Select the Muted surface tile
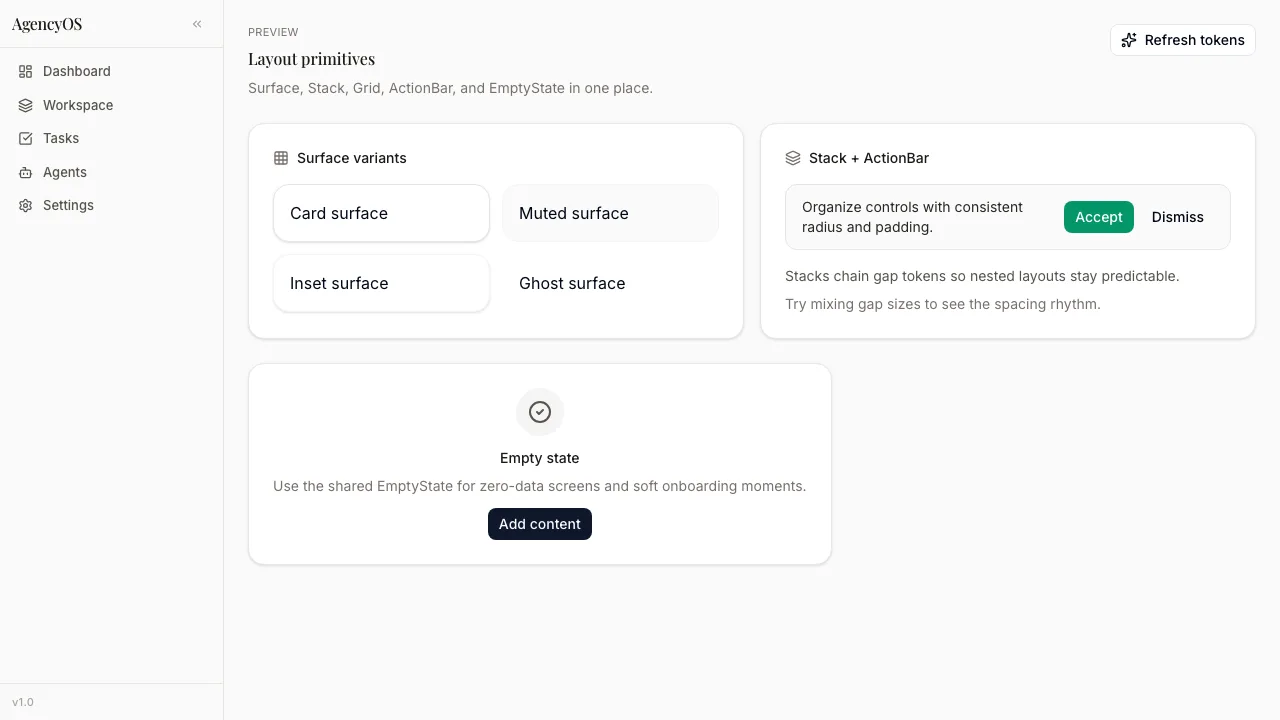This screenshot has width=1280, height=720. click(x=610, y=213)
